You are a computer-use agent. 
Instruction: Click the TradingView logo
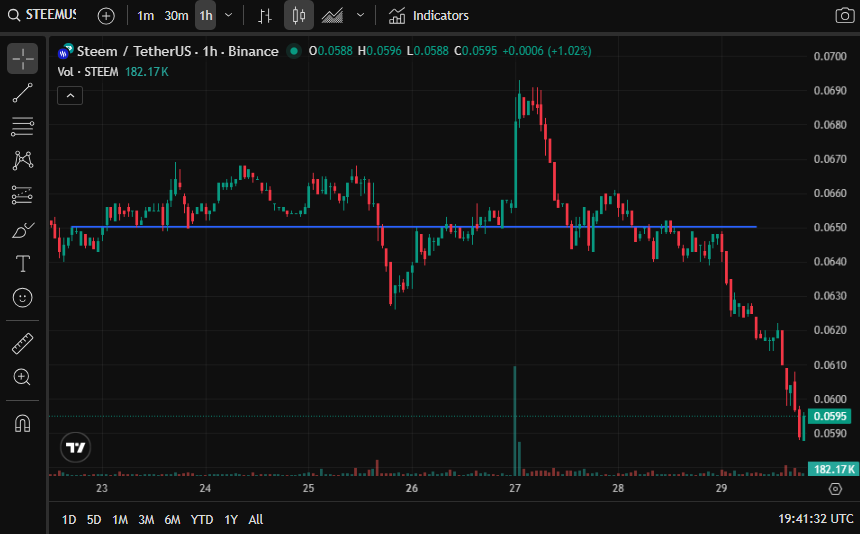pos(76,448)
